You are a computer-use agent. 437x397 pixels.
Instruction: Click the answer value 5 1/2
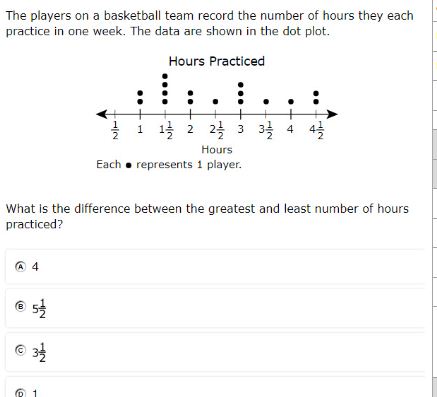click(x=39, y=308)
